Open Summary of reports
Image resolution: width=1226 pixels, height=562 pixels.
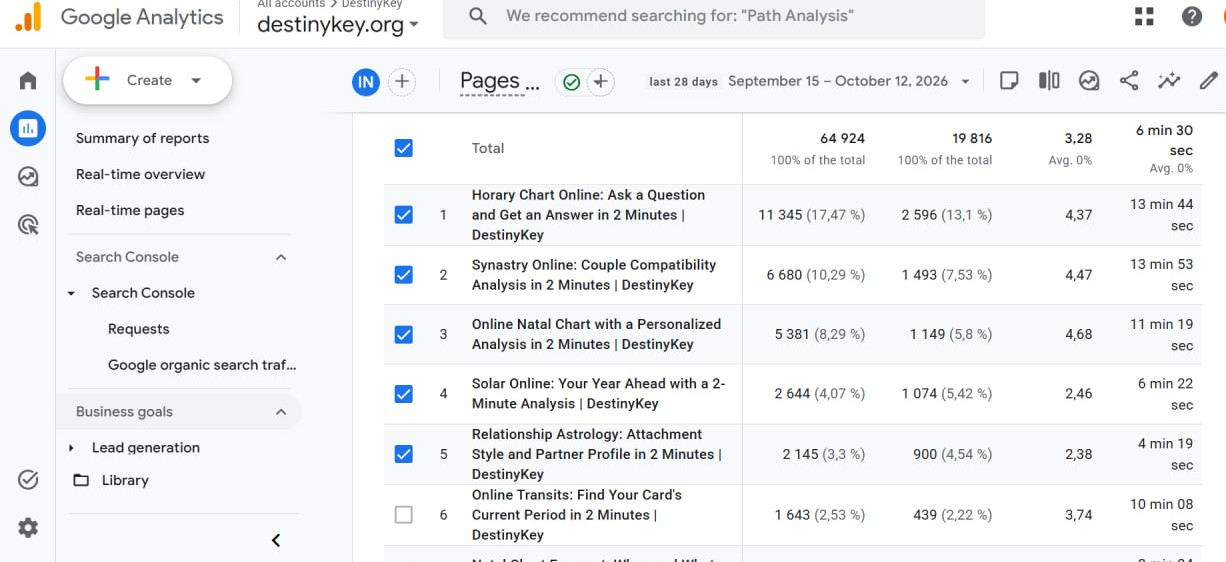click(x=143, y=138)
